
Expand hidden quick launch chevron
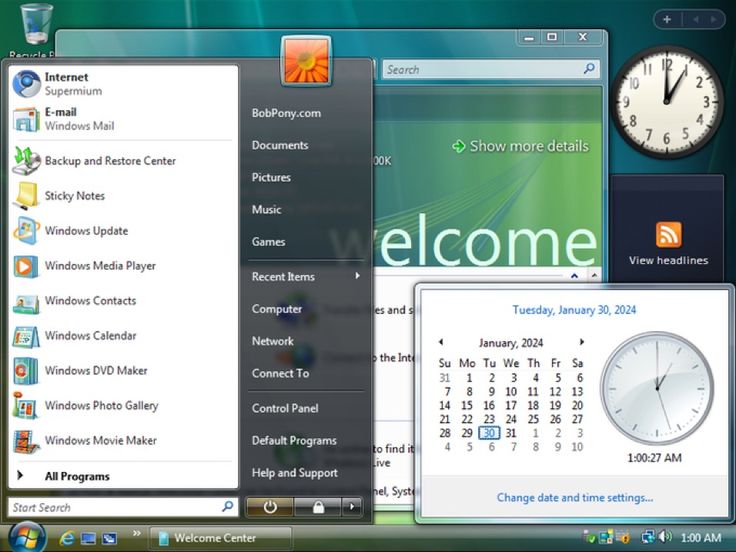pos(137,533)
